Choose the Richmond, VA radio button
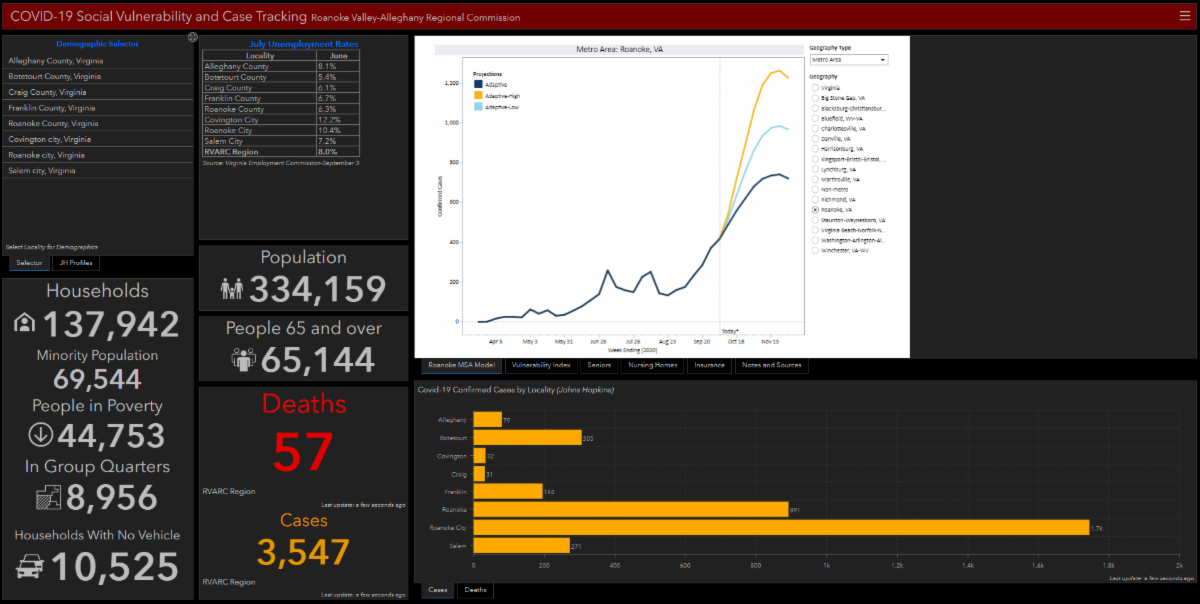 pyautogui.click(x=815, y=199)
